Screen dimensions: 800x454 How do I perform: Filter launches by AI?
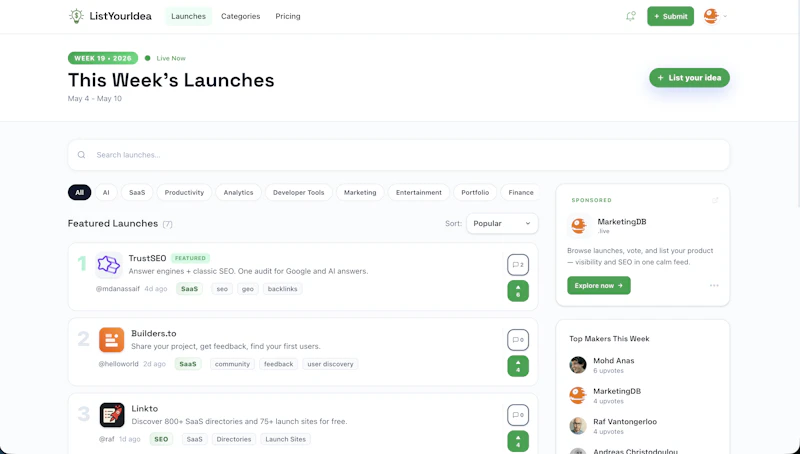coord(106,192)
